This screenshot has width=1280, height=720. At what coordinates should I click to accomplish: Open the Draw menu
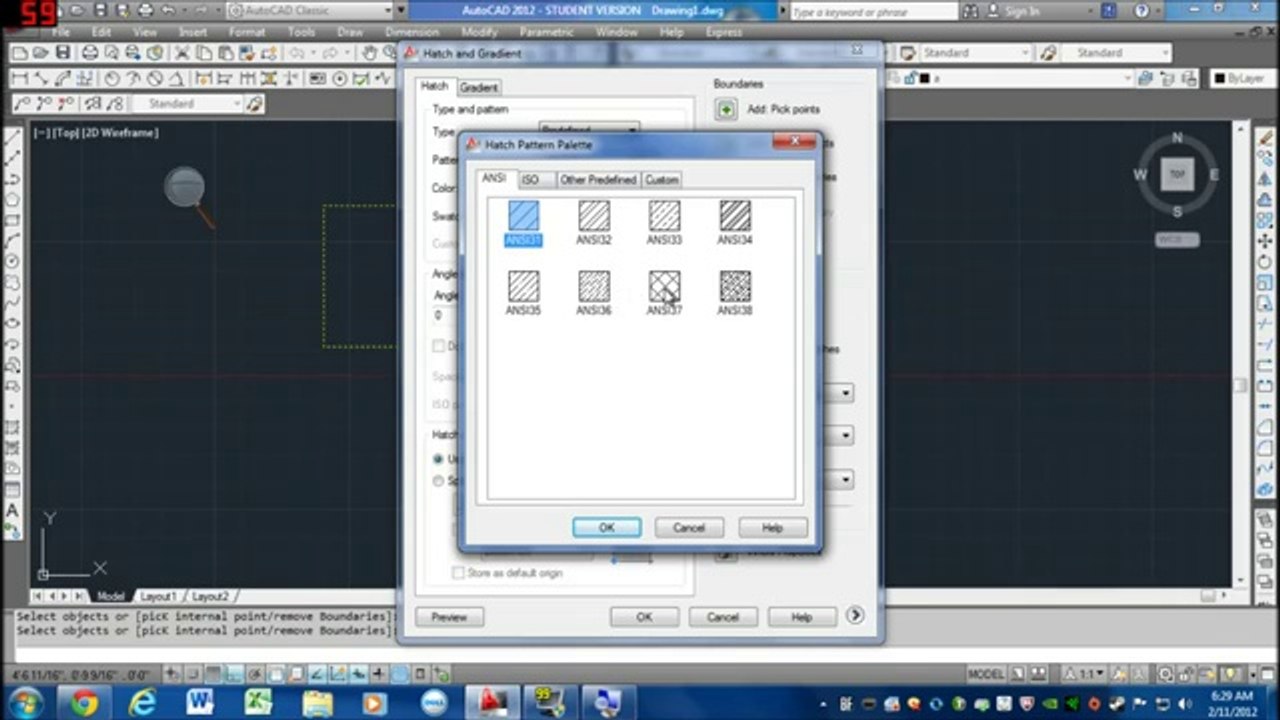(350, 32)
